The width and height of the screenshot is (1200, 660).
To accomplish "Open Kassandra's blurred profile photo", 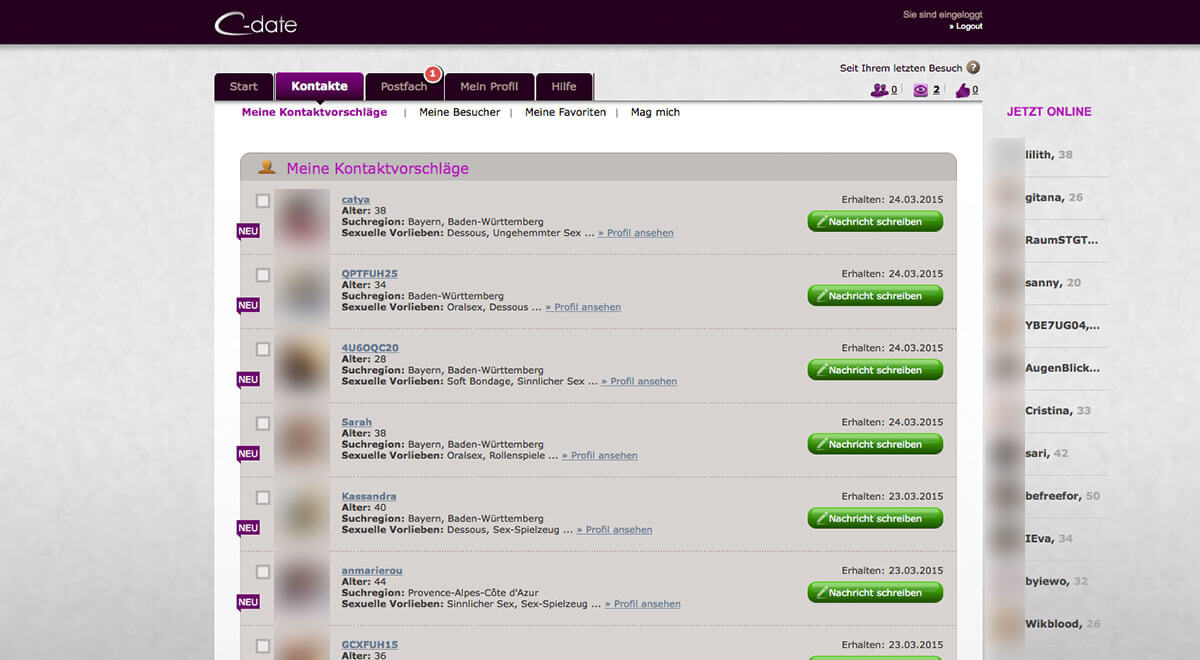I will (x=303, y=514).
